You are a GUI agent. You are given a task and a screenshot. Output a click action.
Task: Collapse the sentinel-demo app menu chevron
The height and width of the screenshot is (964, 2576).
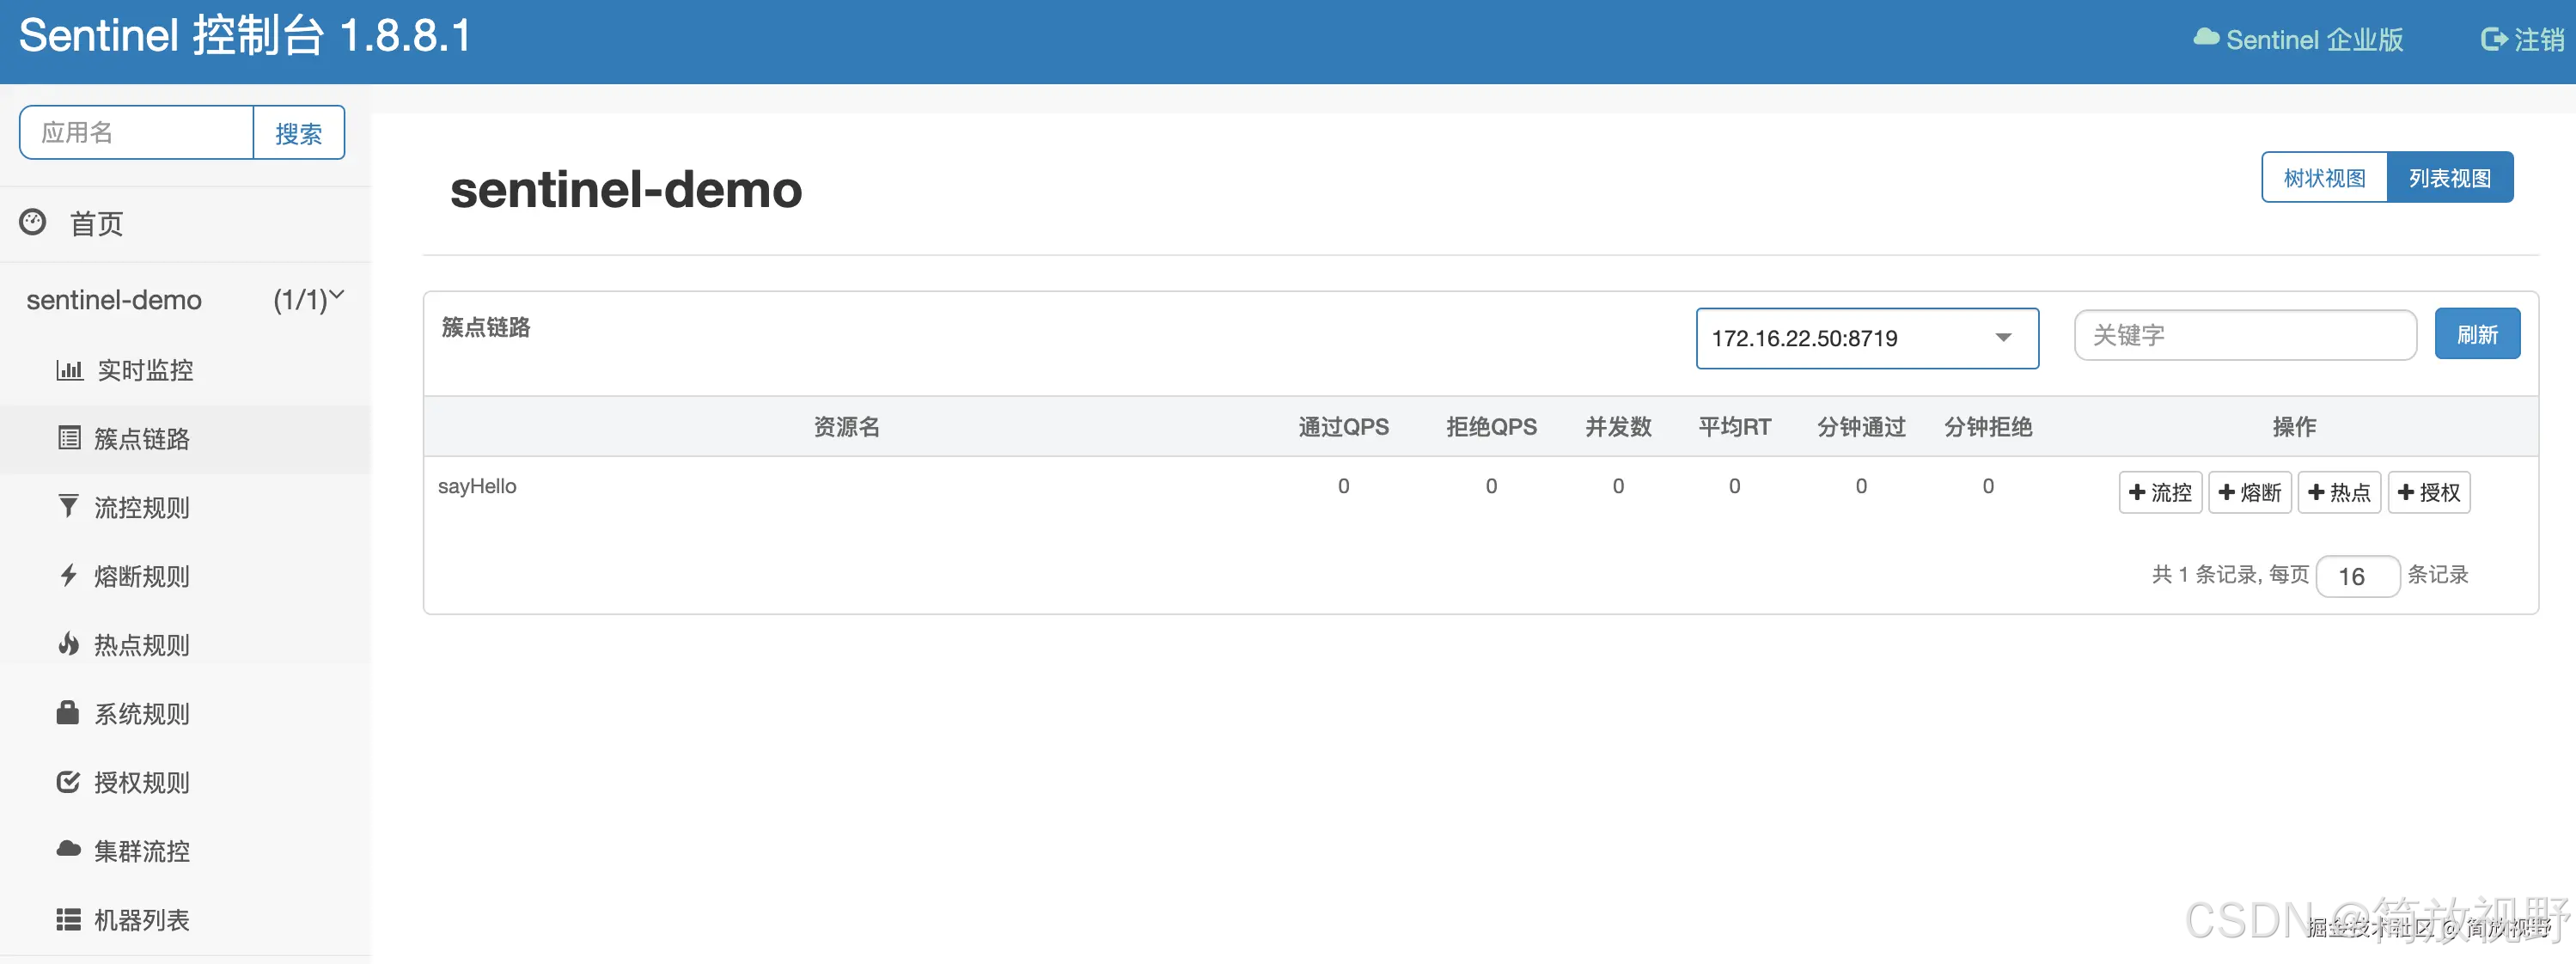[337, 295]
